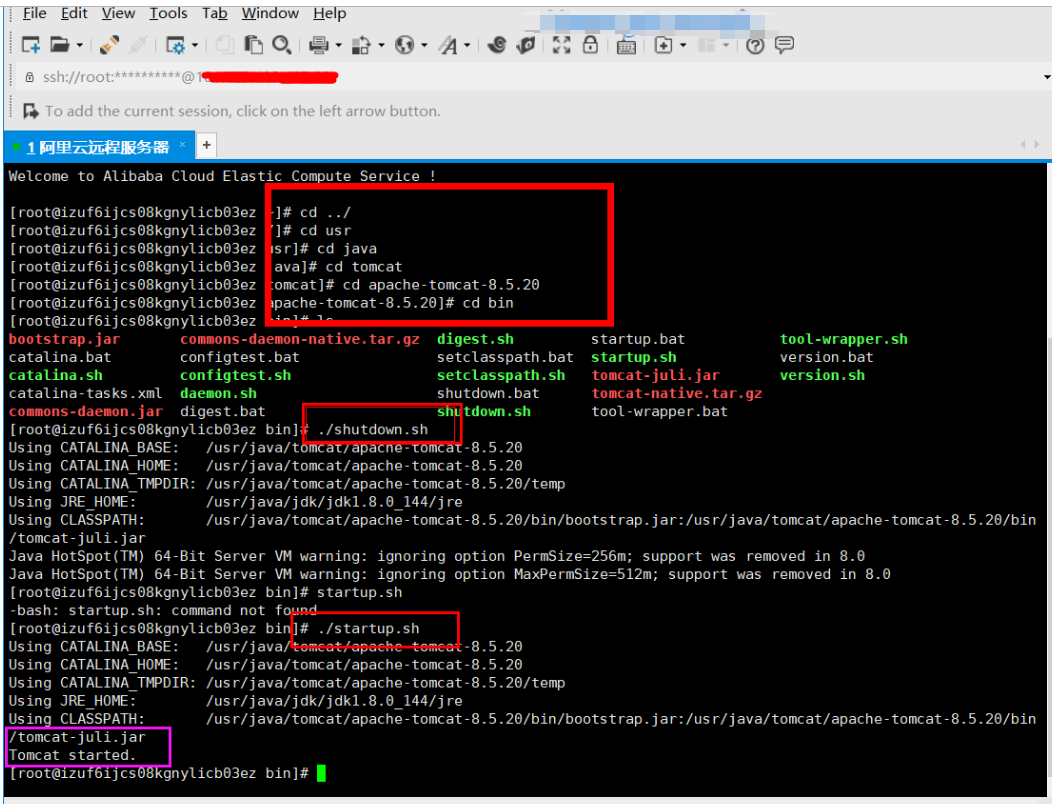Click the keyboard icon
The image size is (1052, 804).
pos(626,46)
